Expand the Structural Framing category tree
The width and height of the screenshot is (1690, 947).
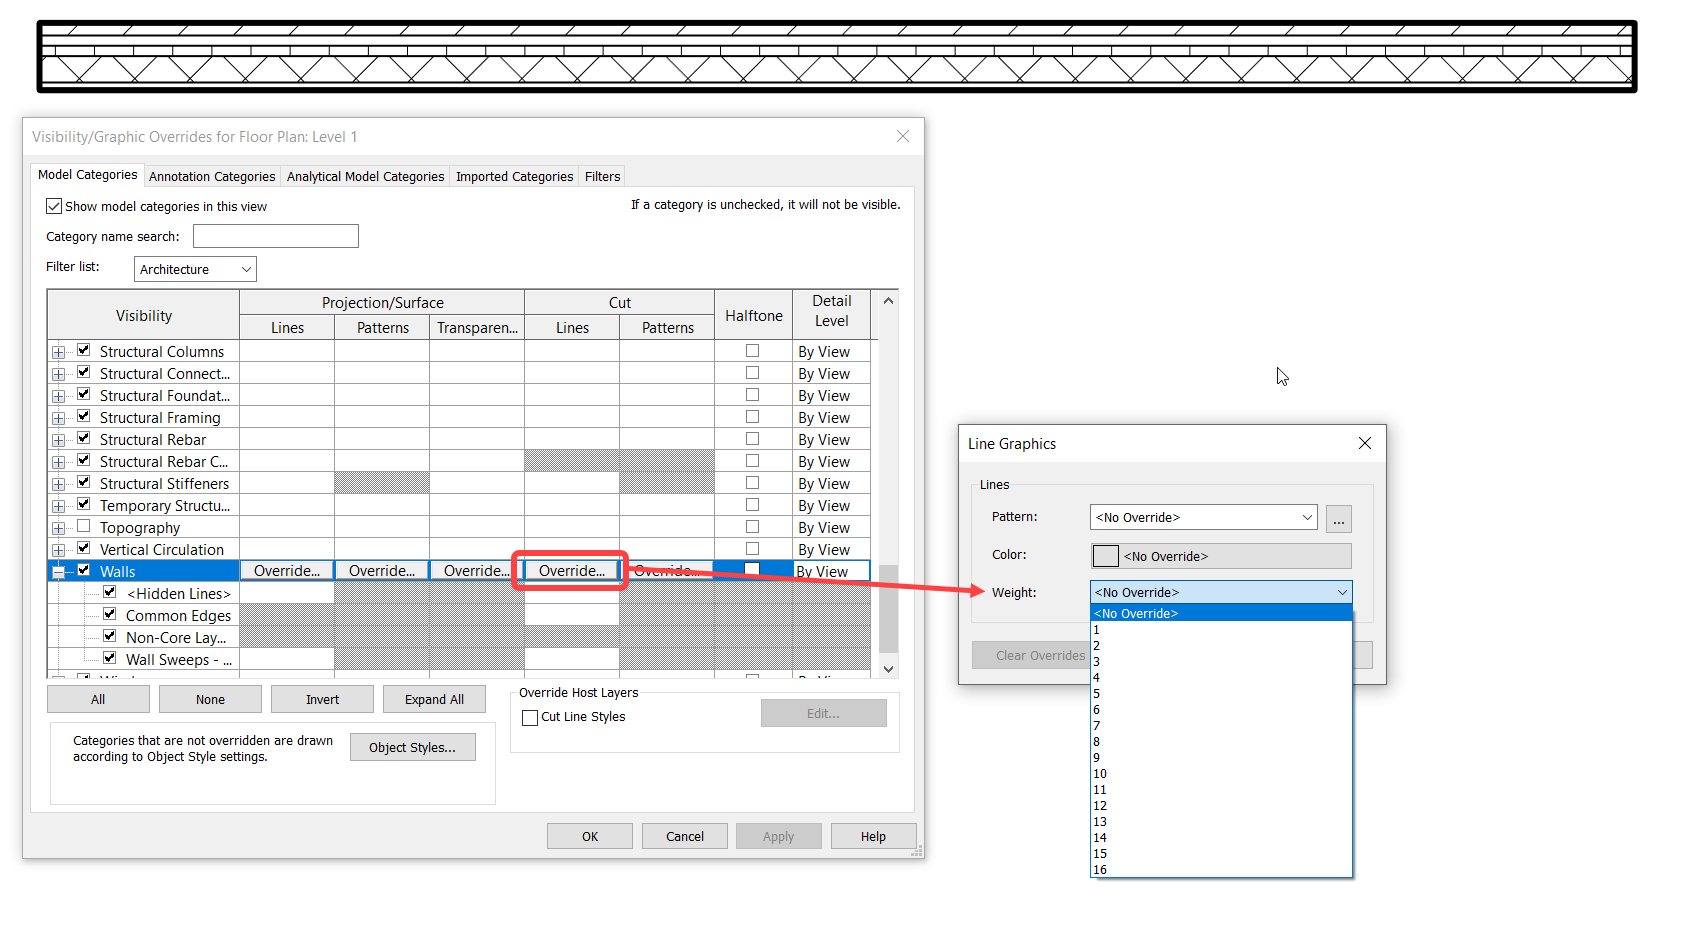(x=58, y=415)
